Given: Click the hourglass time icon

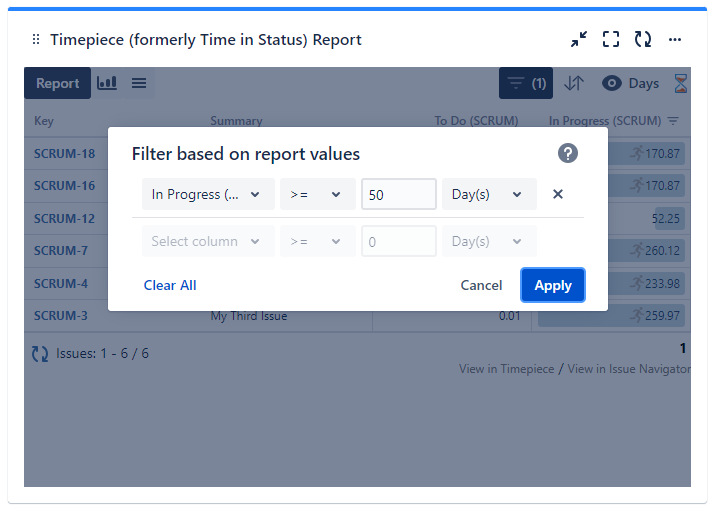Looking at the screenshot, I should point(681,83).
